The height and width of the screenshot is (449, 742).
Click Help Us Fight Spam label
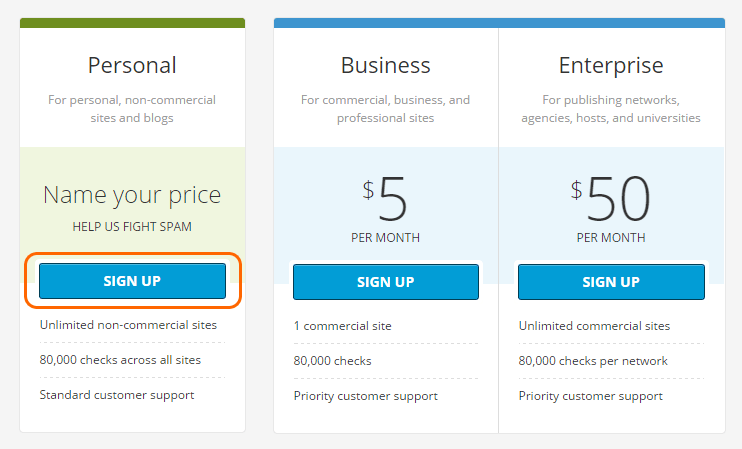(132, 227)
